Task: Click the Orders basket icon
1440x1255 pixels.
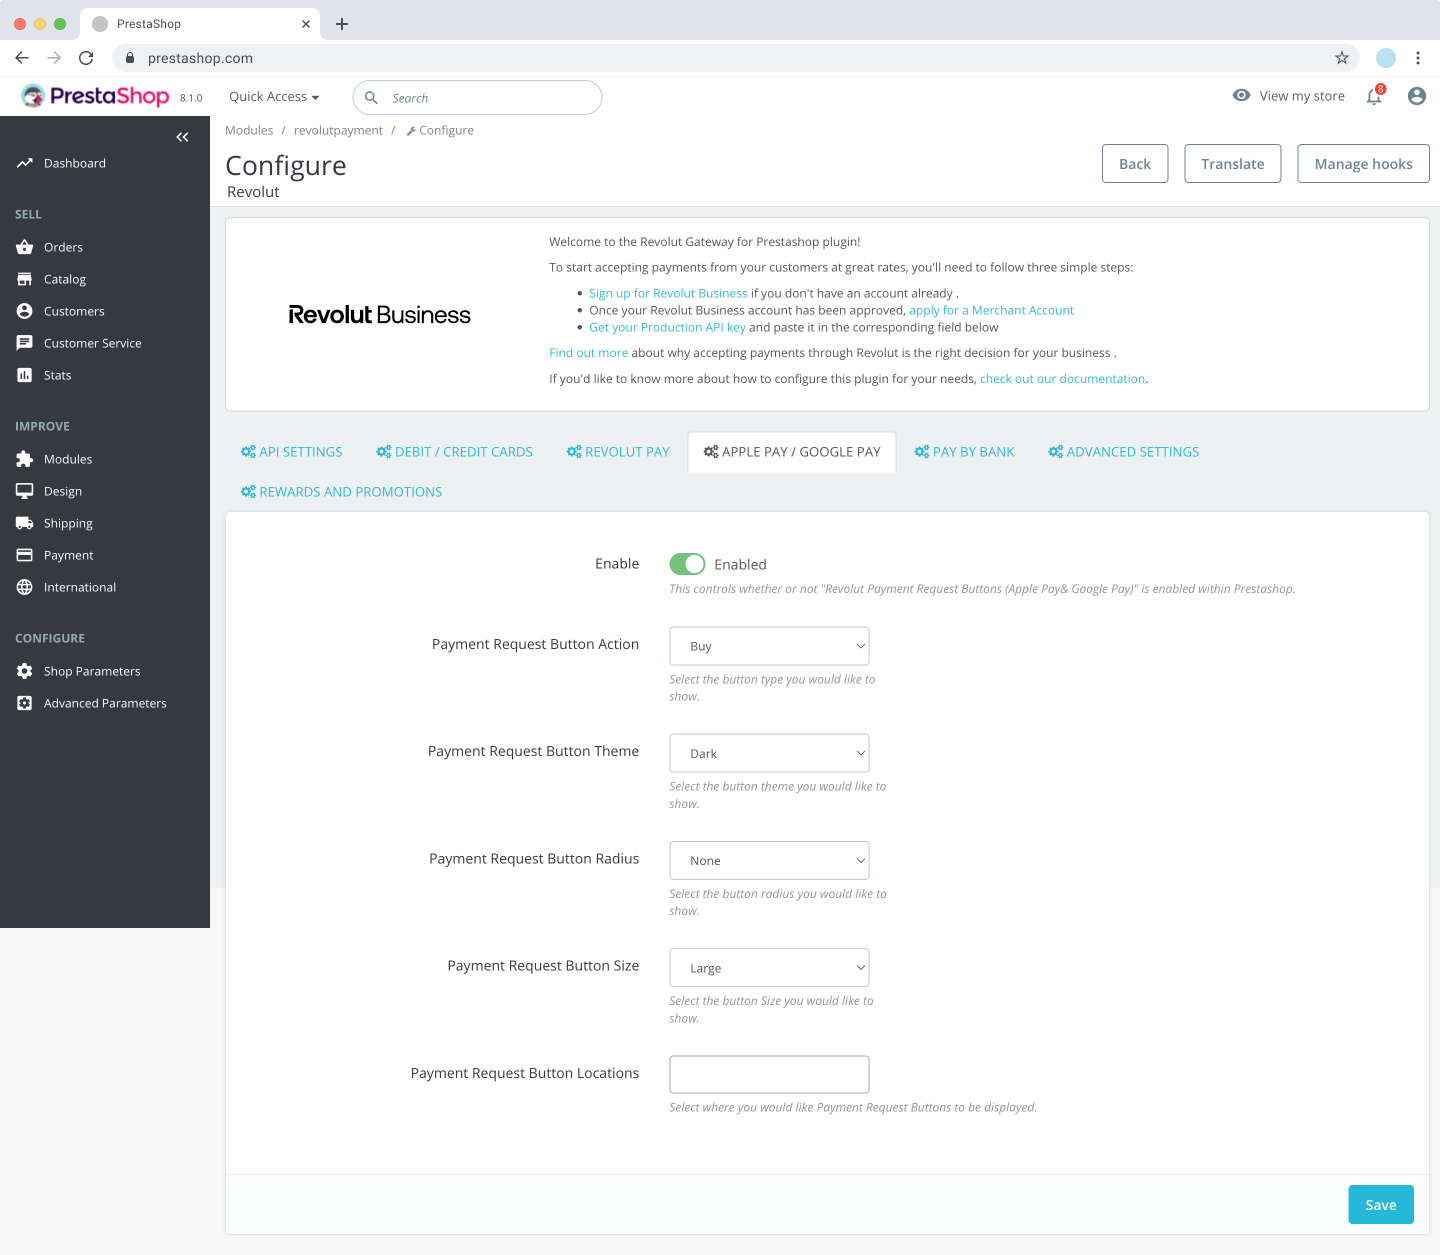Action: (x=25, y=247)
